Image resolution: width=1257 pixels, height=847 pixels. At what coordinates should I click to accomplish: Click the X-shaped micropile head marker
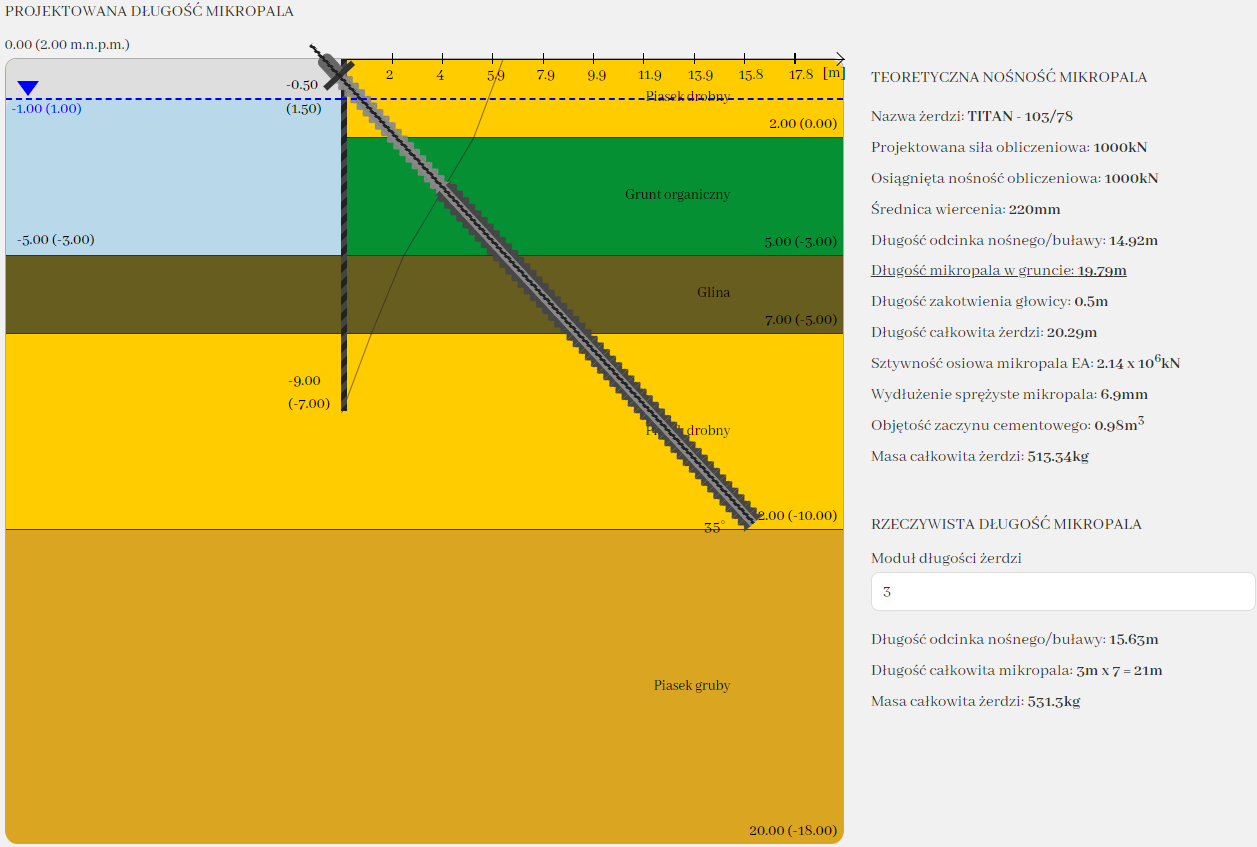pyautogui.click(x=338, y=74)
